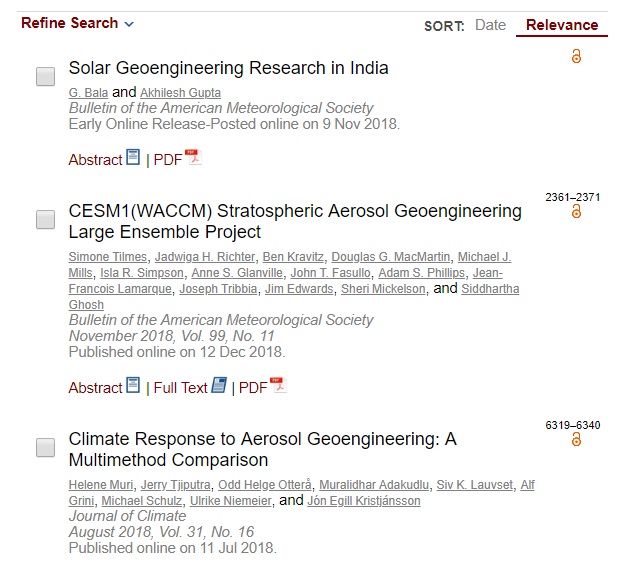
Task: Sort results by Date
Action: 490,25
